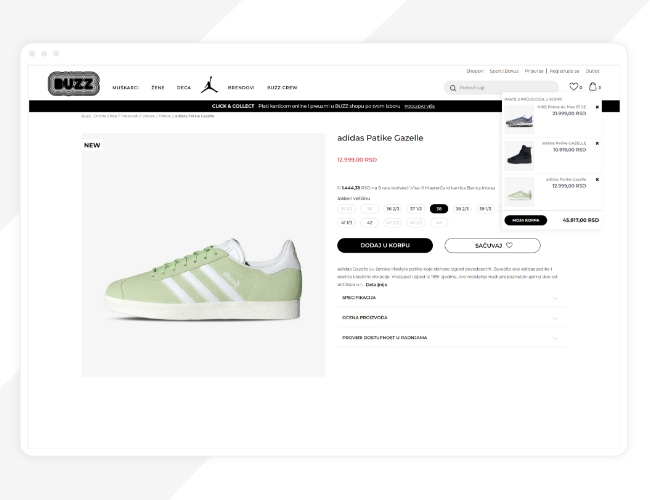
Task: Open BUZZ CREW menu
Action: pyautogui.click(x=282, y=87)
